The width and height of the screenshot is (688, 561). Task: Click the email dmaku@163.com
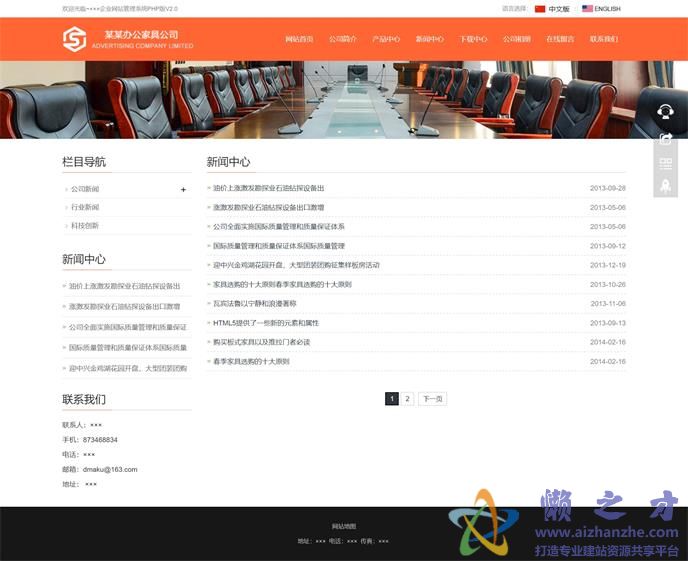point(110,469)
